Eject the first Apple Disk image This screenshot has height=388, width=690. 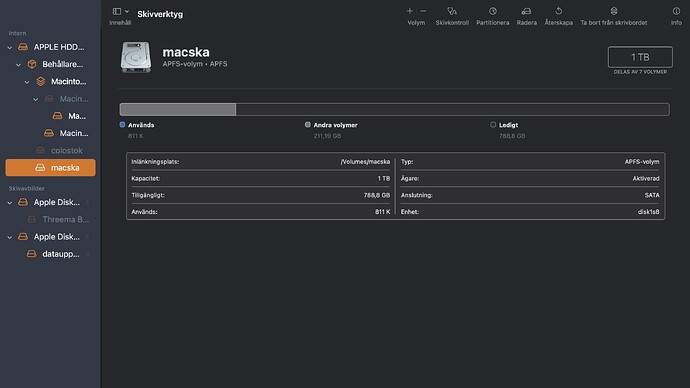[87, 202]
